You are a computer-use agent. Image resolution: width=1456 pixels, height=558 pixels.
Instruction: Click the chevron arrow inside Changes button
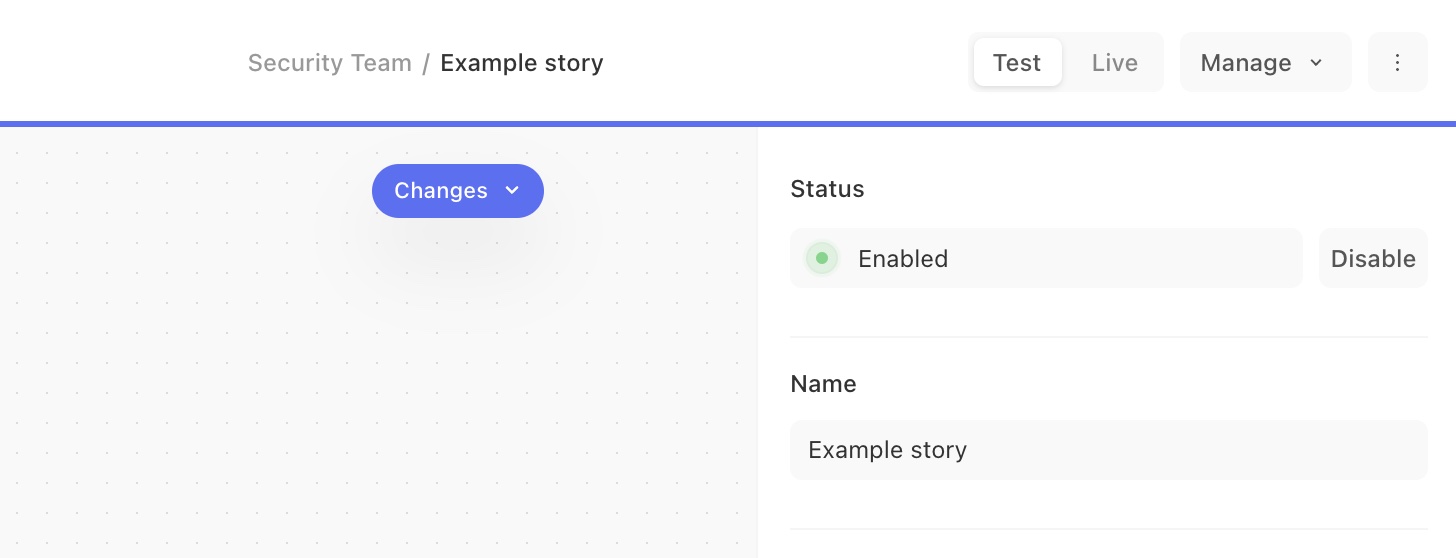(512, 190)
